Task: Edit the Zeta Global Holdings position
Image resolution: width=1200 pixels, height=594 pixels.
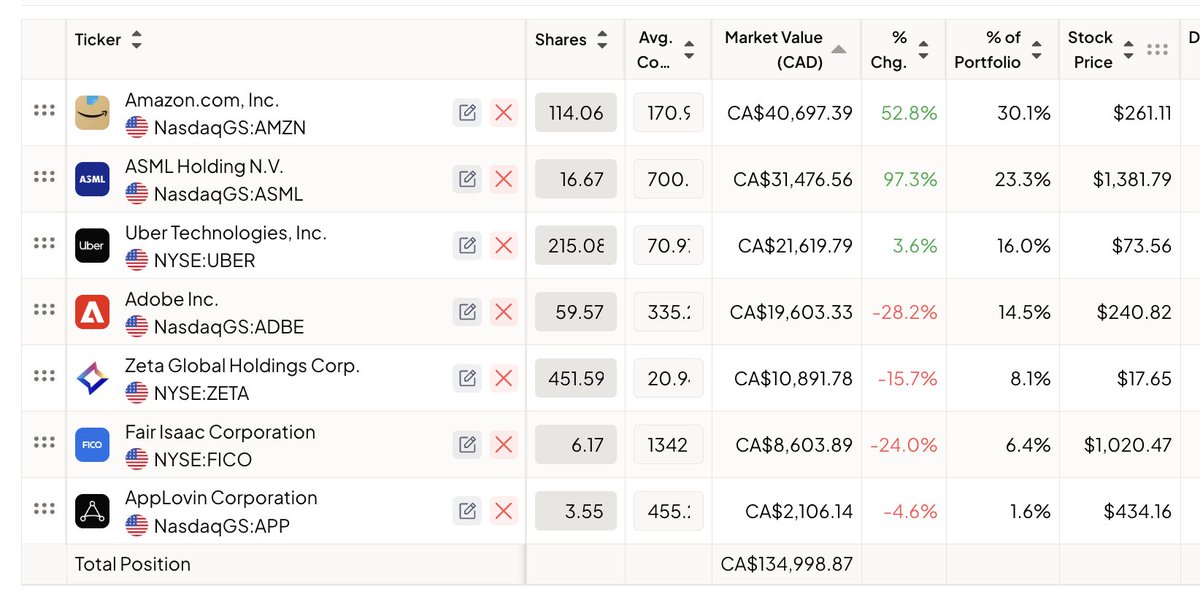Action: pyautogui.click(x=467, y=378)
